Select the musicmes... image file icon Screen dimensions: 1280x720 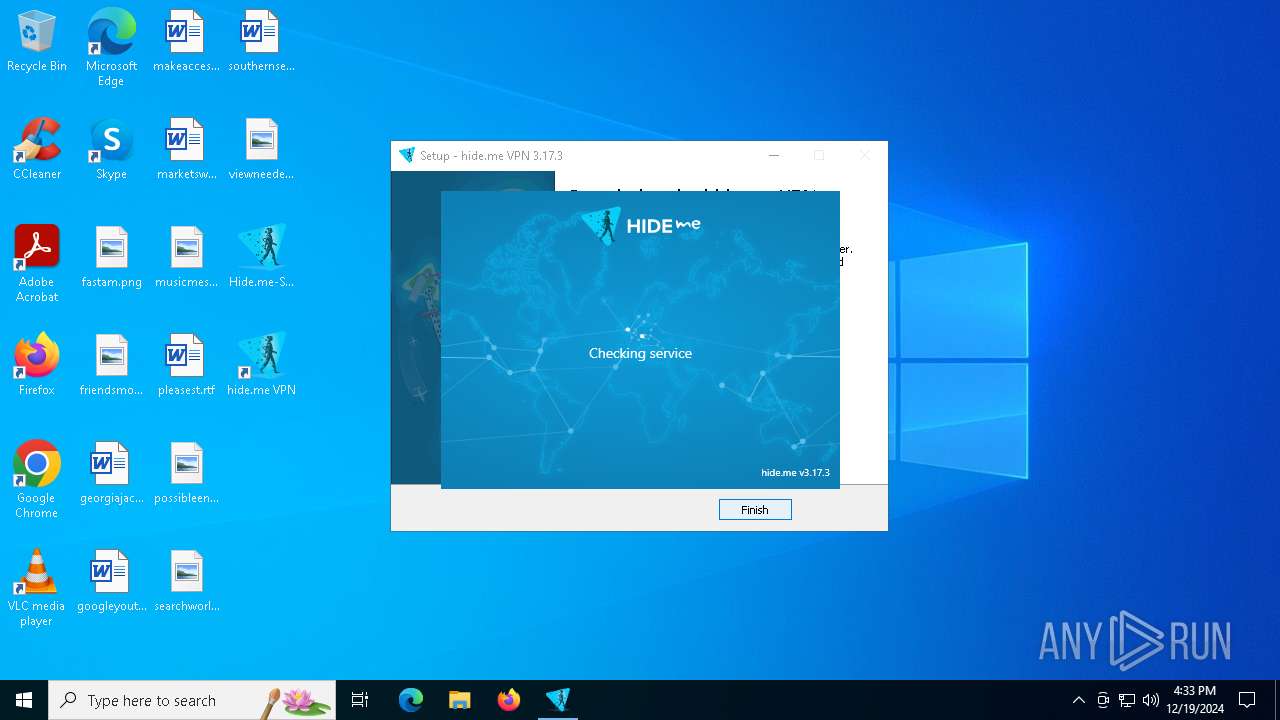coord(186,258)
